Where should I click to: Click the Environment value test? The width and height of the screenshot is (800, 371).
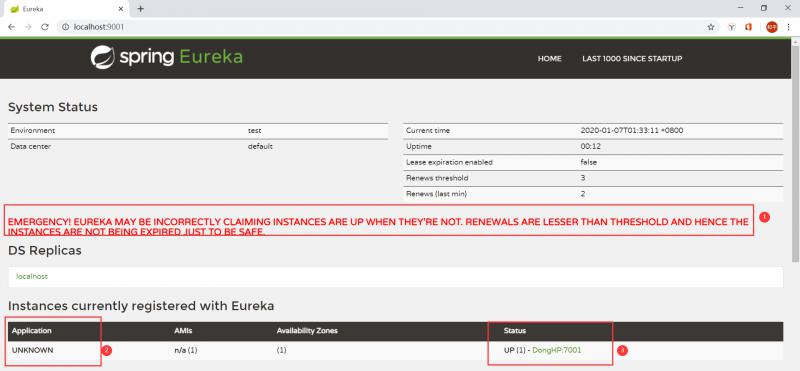tap(255, 130)
